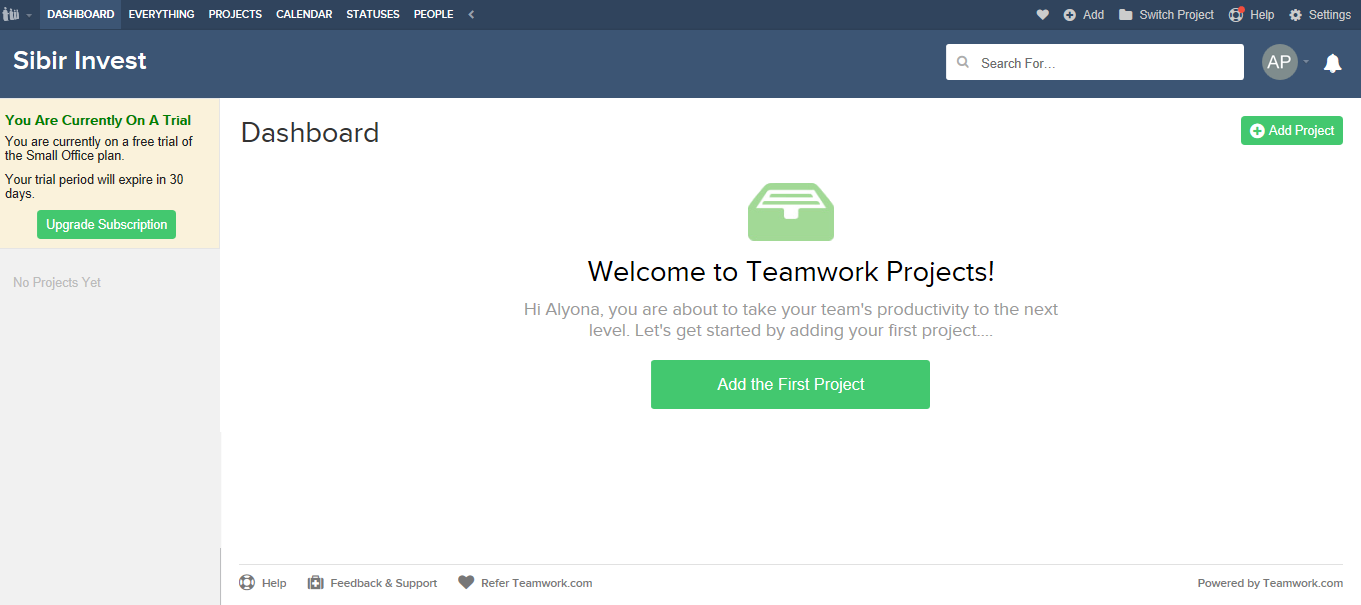This screenshot has width=1361, height=605.
Task: Click the green Add Project button
Action: click(1292, 131)
